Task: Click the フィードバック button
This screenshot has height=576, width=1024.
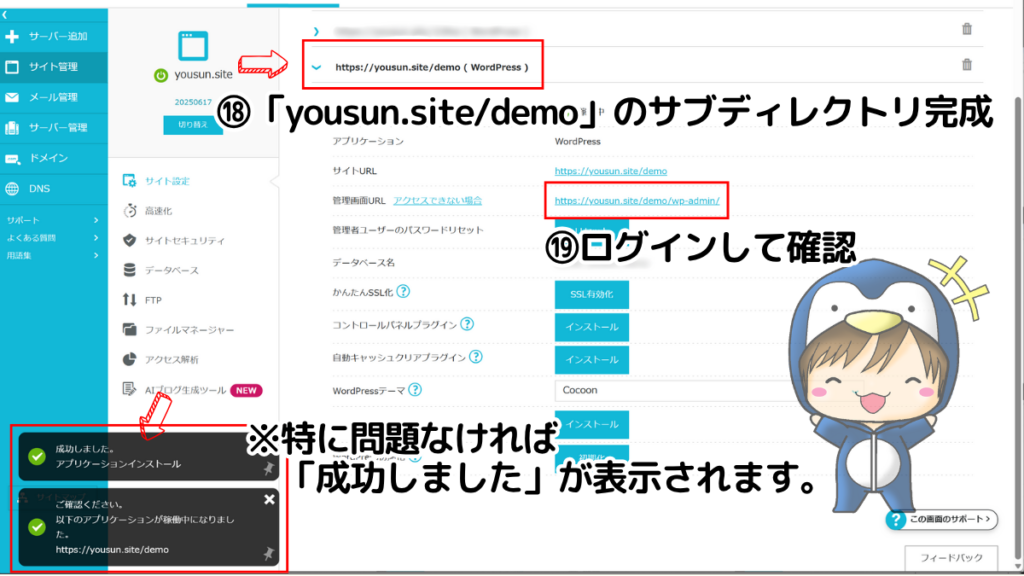Action: (951, 558)
